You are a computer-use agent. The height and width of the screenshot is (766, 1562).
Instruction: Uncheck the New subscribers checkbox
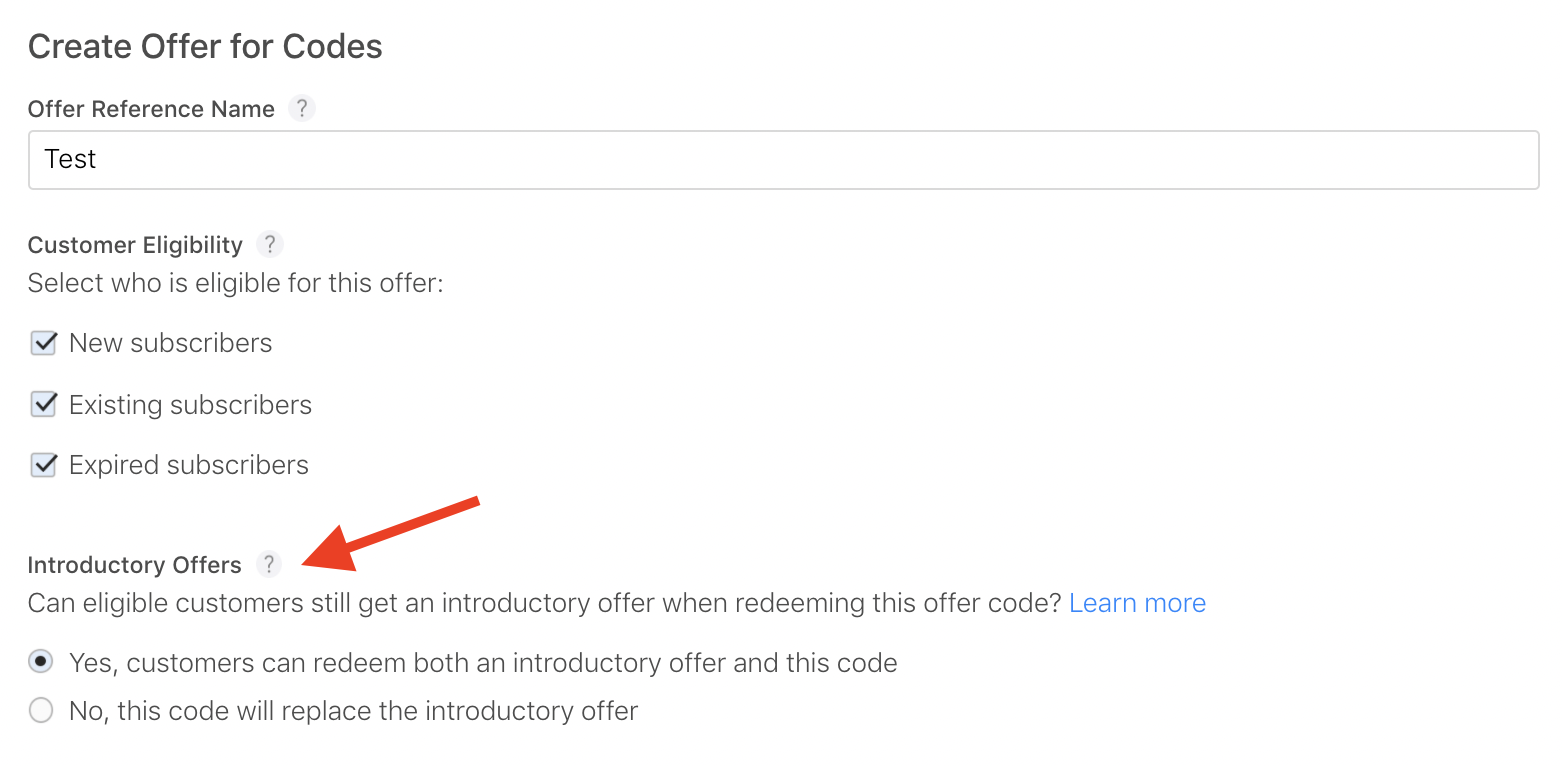point(43,343)
